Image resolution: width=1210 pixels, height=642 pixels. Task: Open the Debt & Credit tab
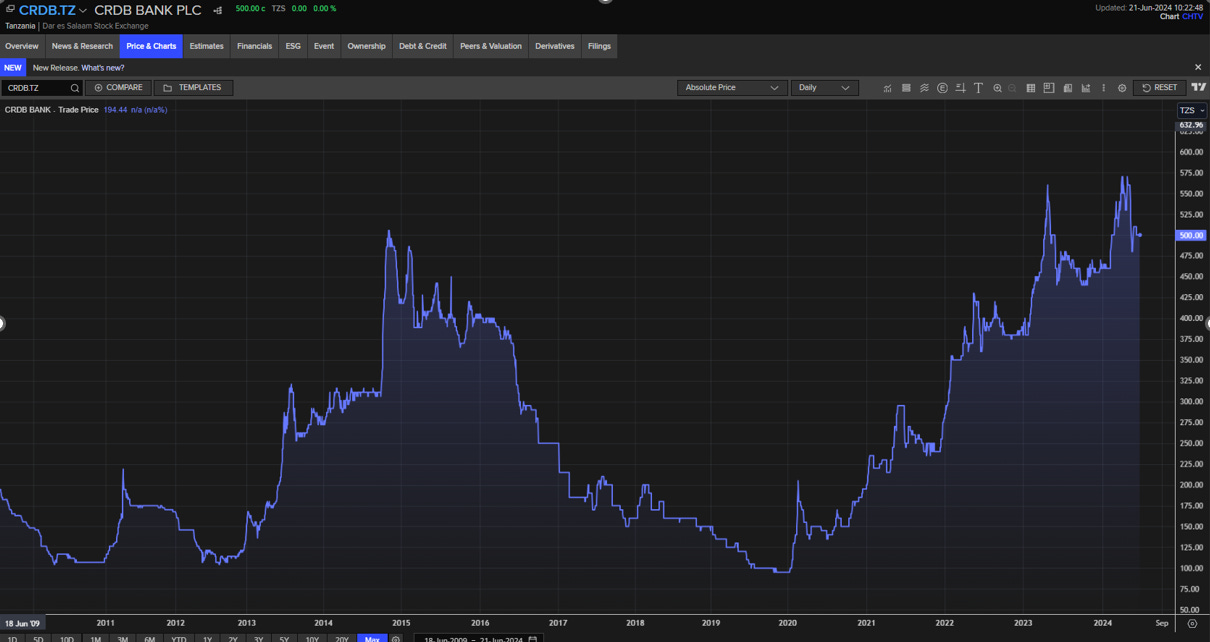[423, 46]
